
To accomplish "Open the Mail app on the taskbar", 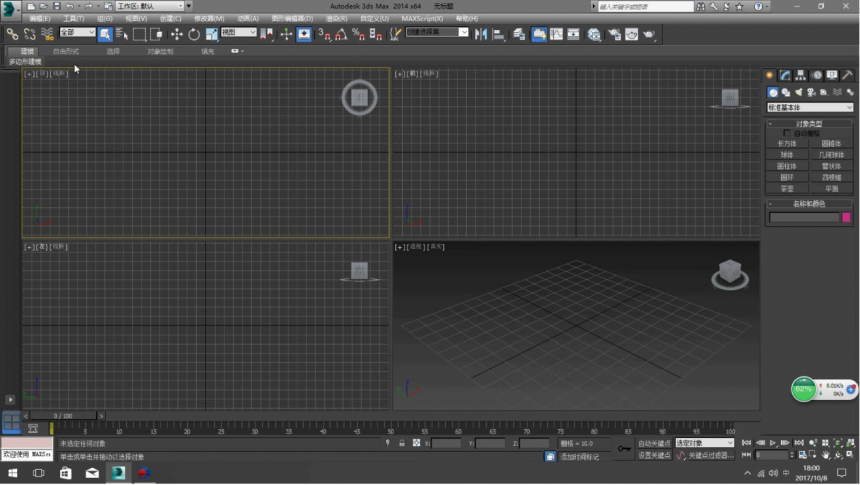I will (92, 473).
